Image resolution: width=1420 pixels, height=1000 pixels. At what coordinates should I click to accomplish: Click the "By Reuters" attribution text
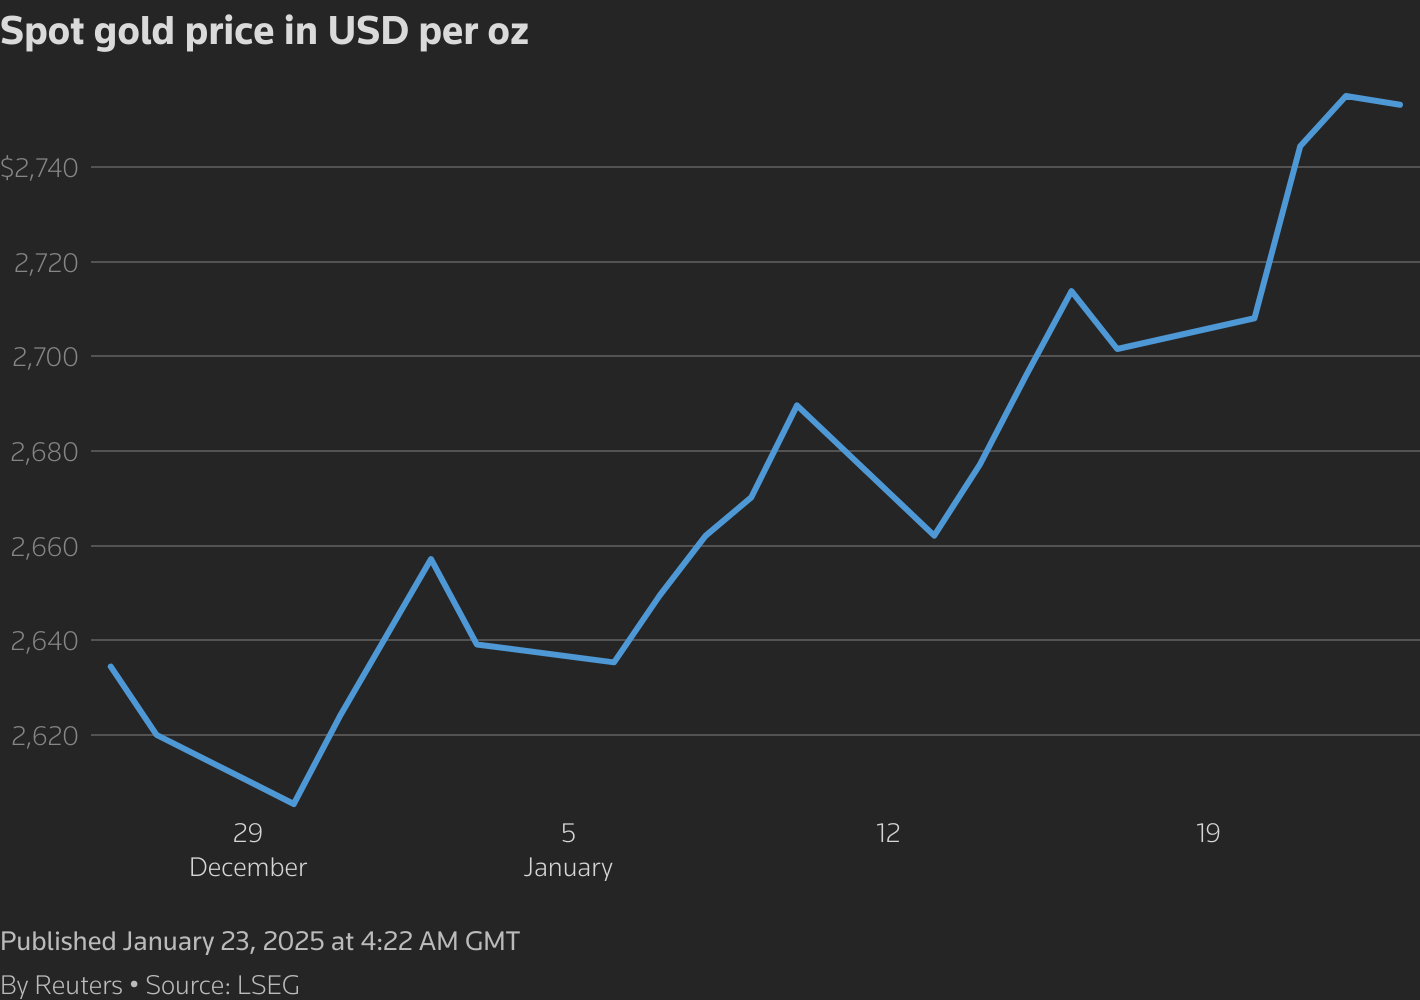pyautogui.click(x=61, y=985)
